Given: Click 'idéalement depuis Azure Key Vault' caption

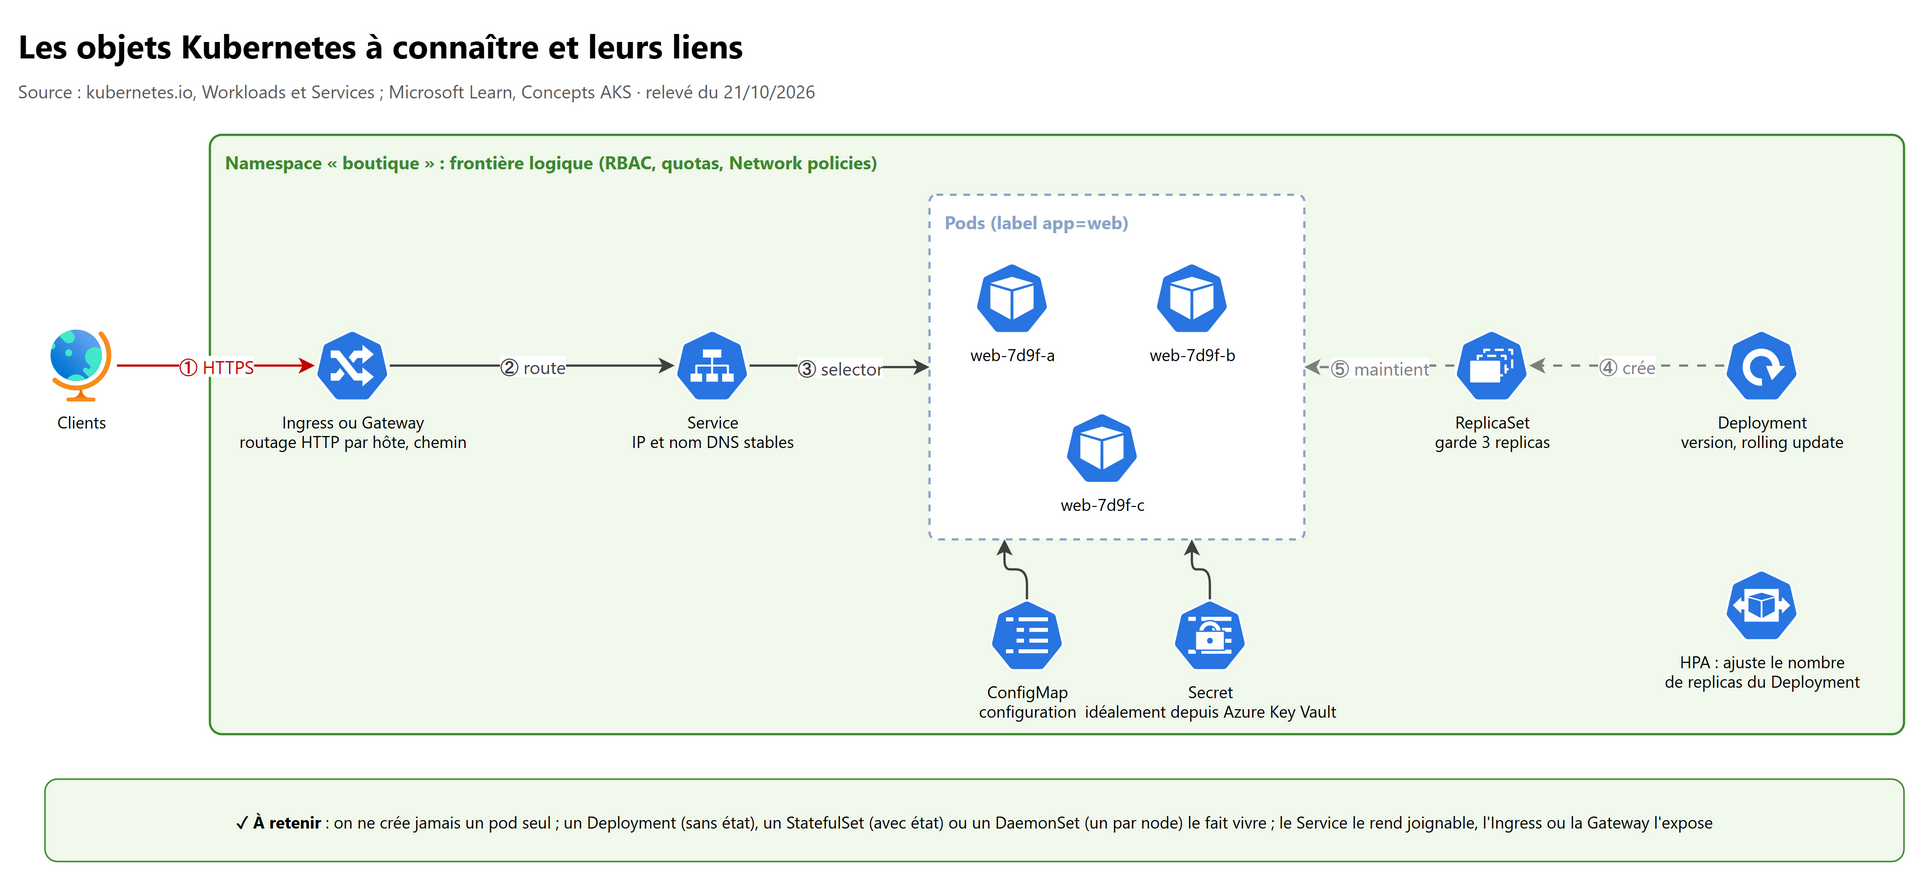Looking at the screenshot, I should 1210,712.
